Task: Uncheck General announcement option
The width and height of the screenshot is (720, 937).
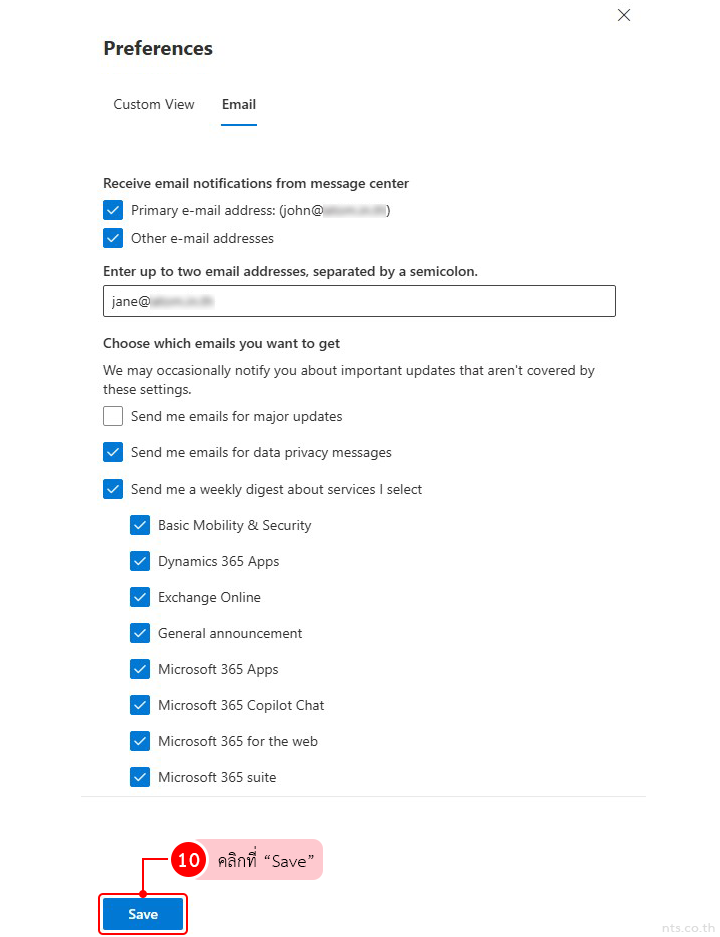Action: [x=140, y=633]
